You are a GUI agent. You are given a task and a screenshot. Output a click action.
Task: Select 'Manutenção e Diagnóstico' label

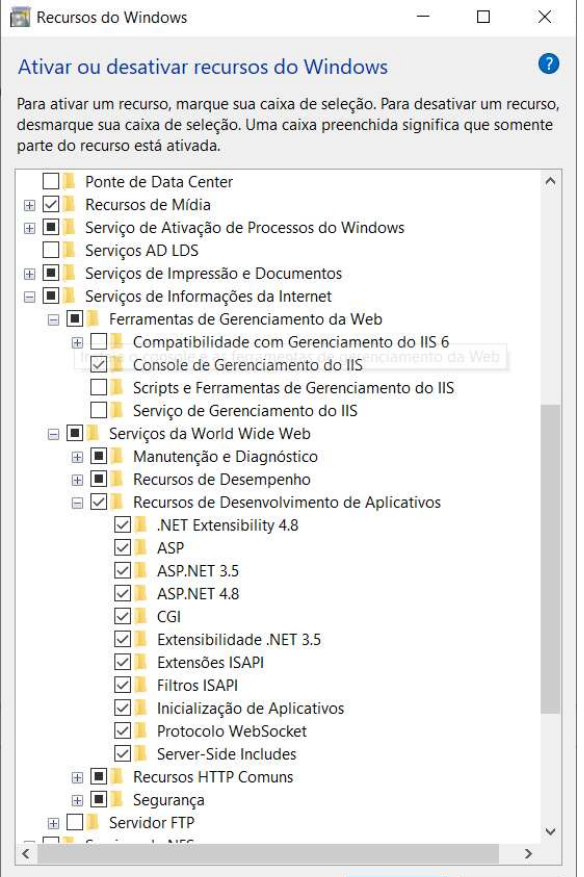coord(225,456)
